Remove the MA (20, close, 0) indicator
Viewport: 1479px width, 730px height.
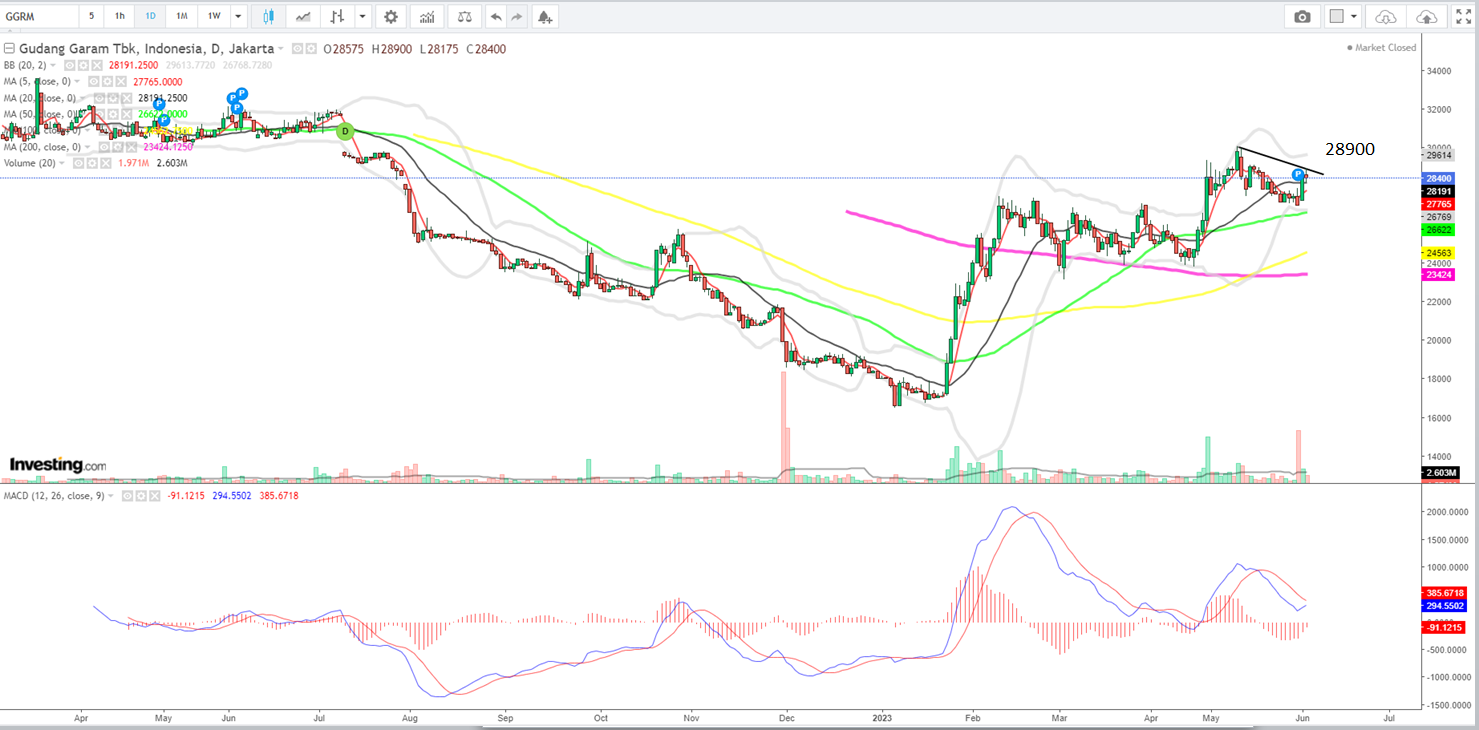pos(127,98)
